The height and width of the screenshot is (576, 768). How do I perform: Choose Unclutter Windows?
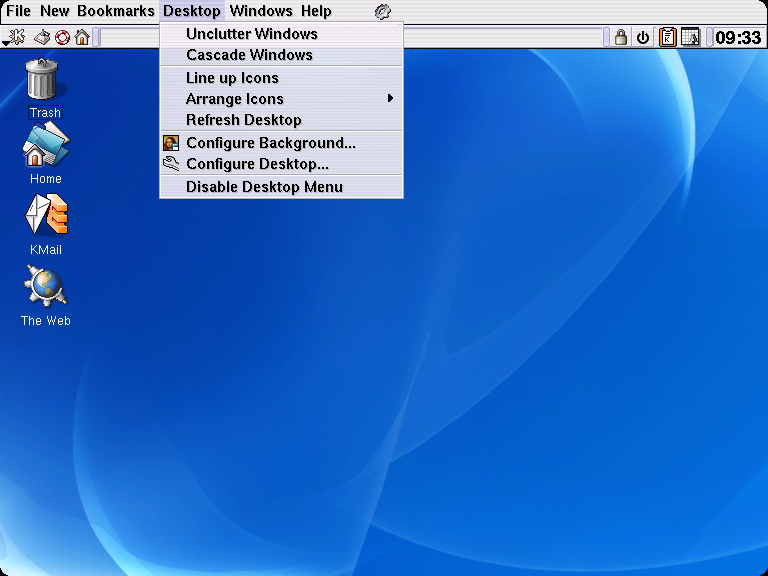(x=282, y=34)
